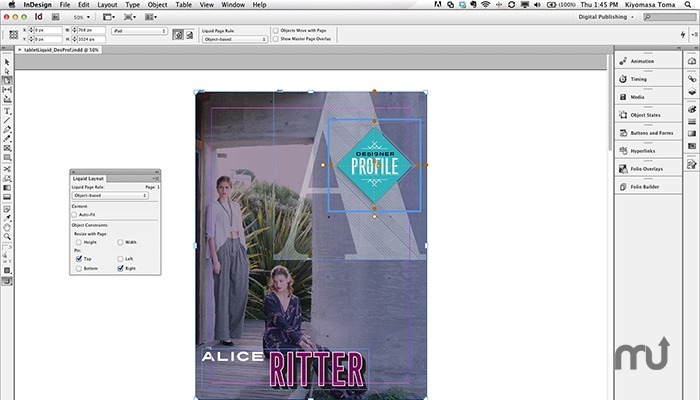Enable Show Master Page Overlay
Viewport: 700px width, 400px height.
[x=275, y=39]
